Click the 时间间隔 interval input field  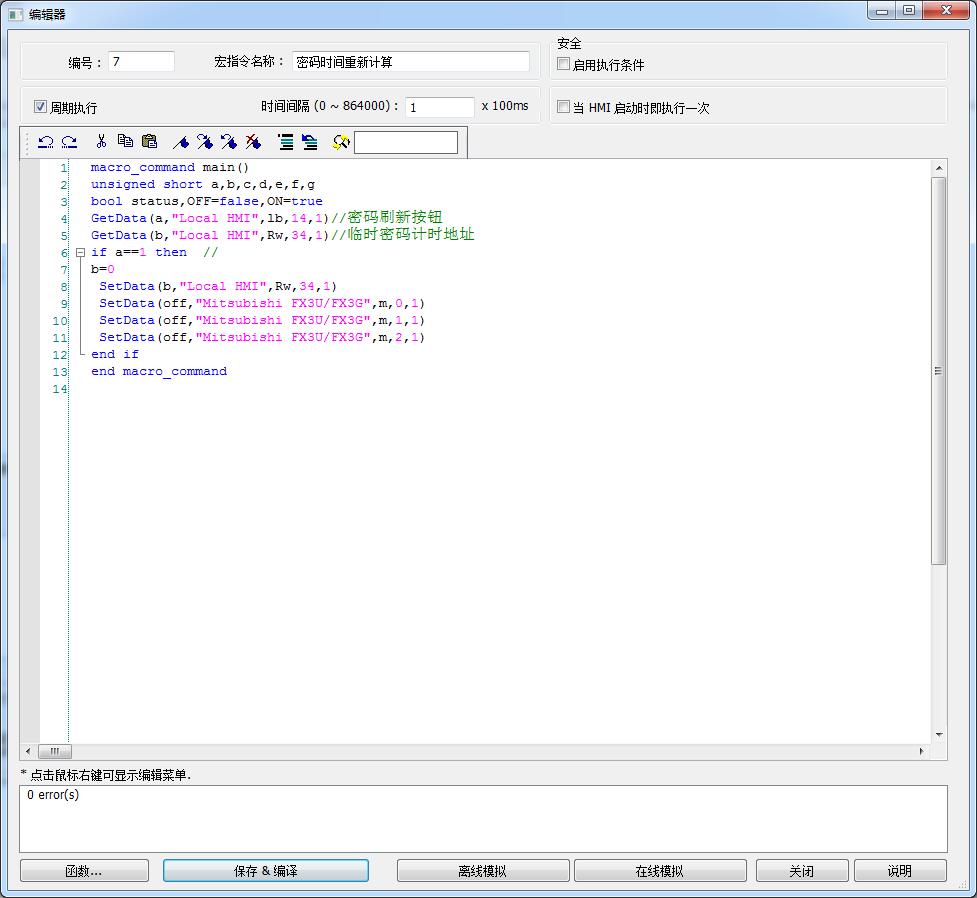439,107
